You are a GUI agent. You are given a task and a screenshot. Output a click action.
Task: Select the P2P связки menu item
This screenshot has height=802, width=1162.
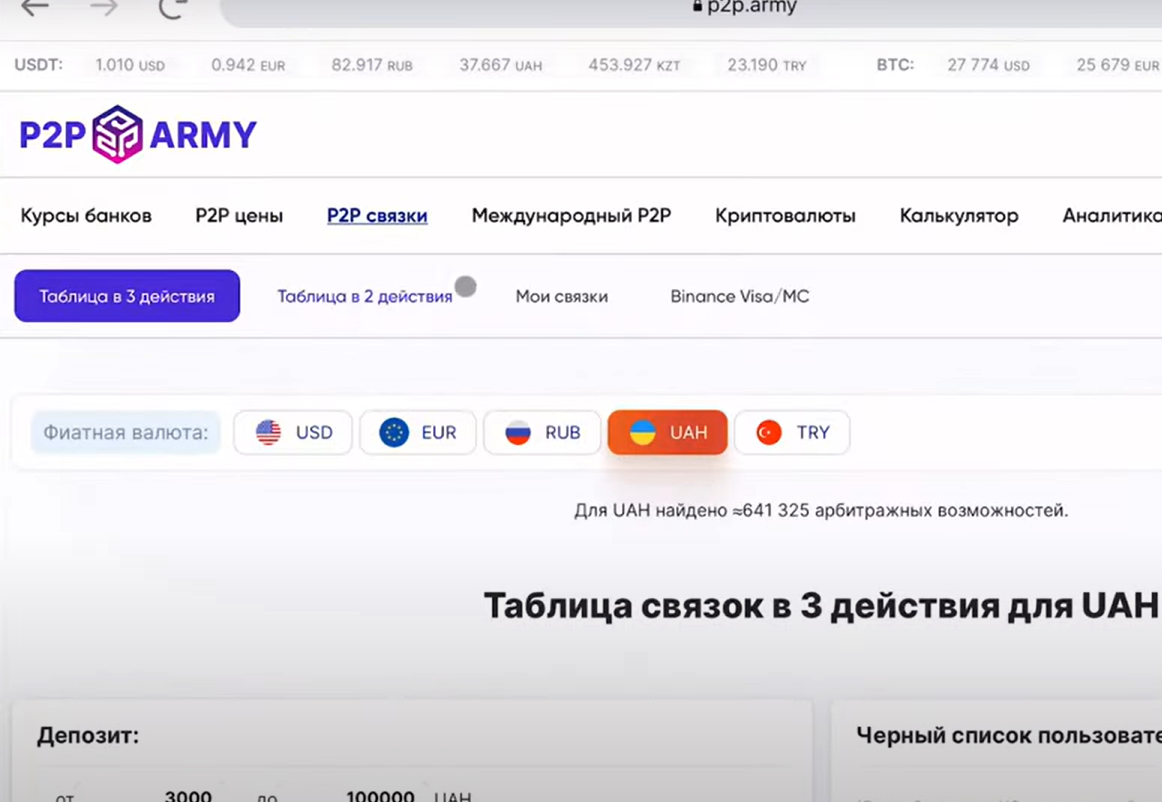click(377, 216)
